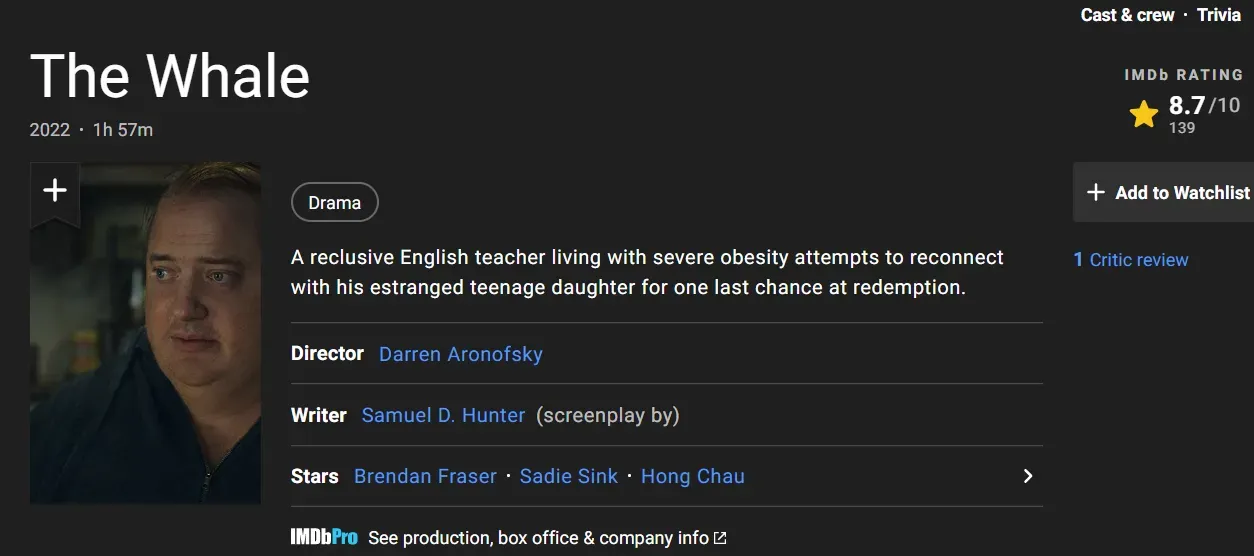
Task: Click the 2022 release year link
Action: [50, 130]
